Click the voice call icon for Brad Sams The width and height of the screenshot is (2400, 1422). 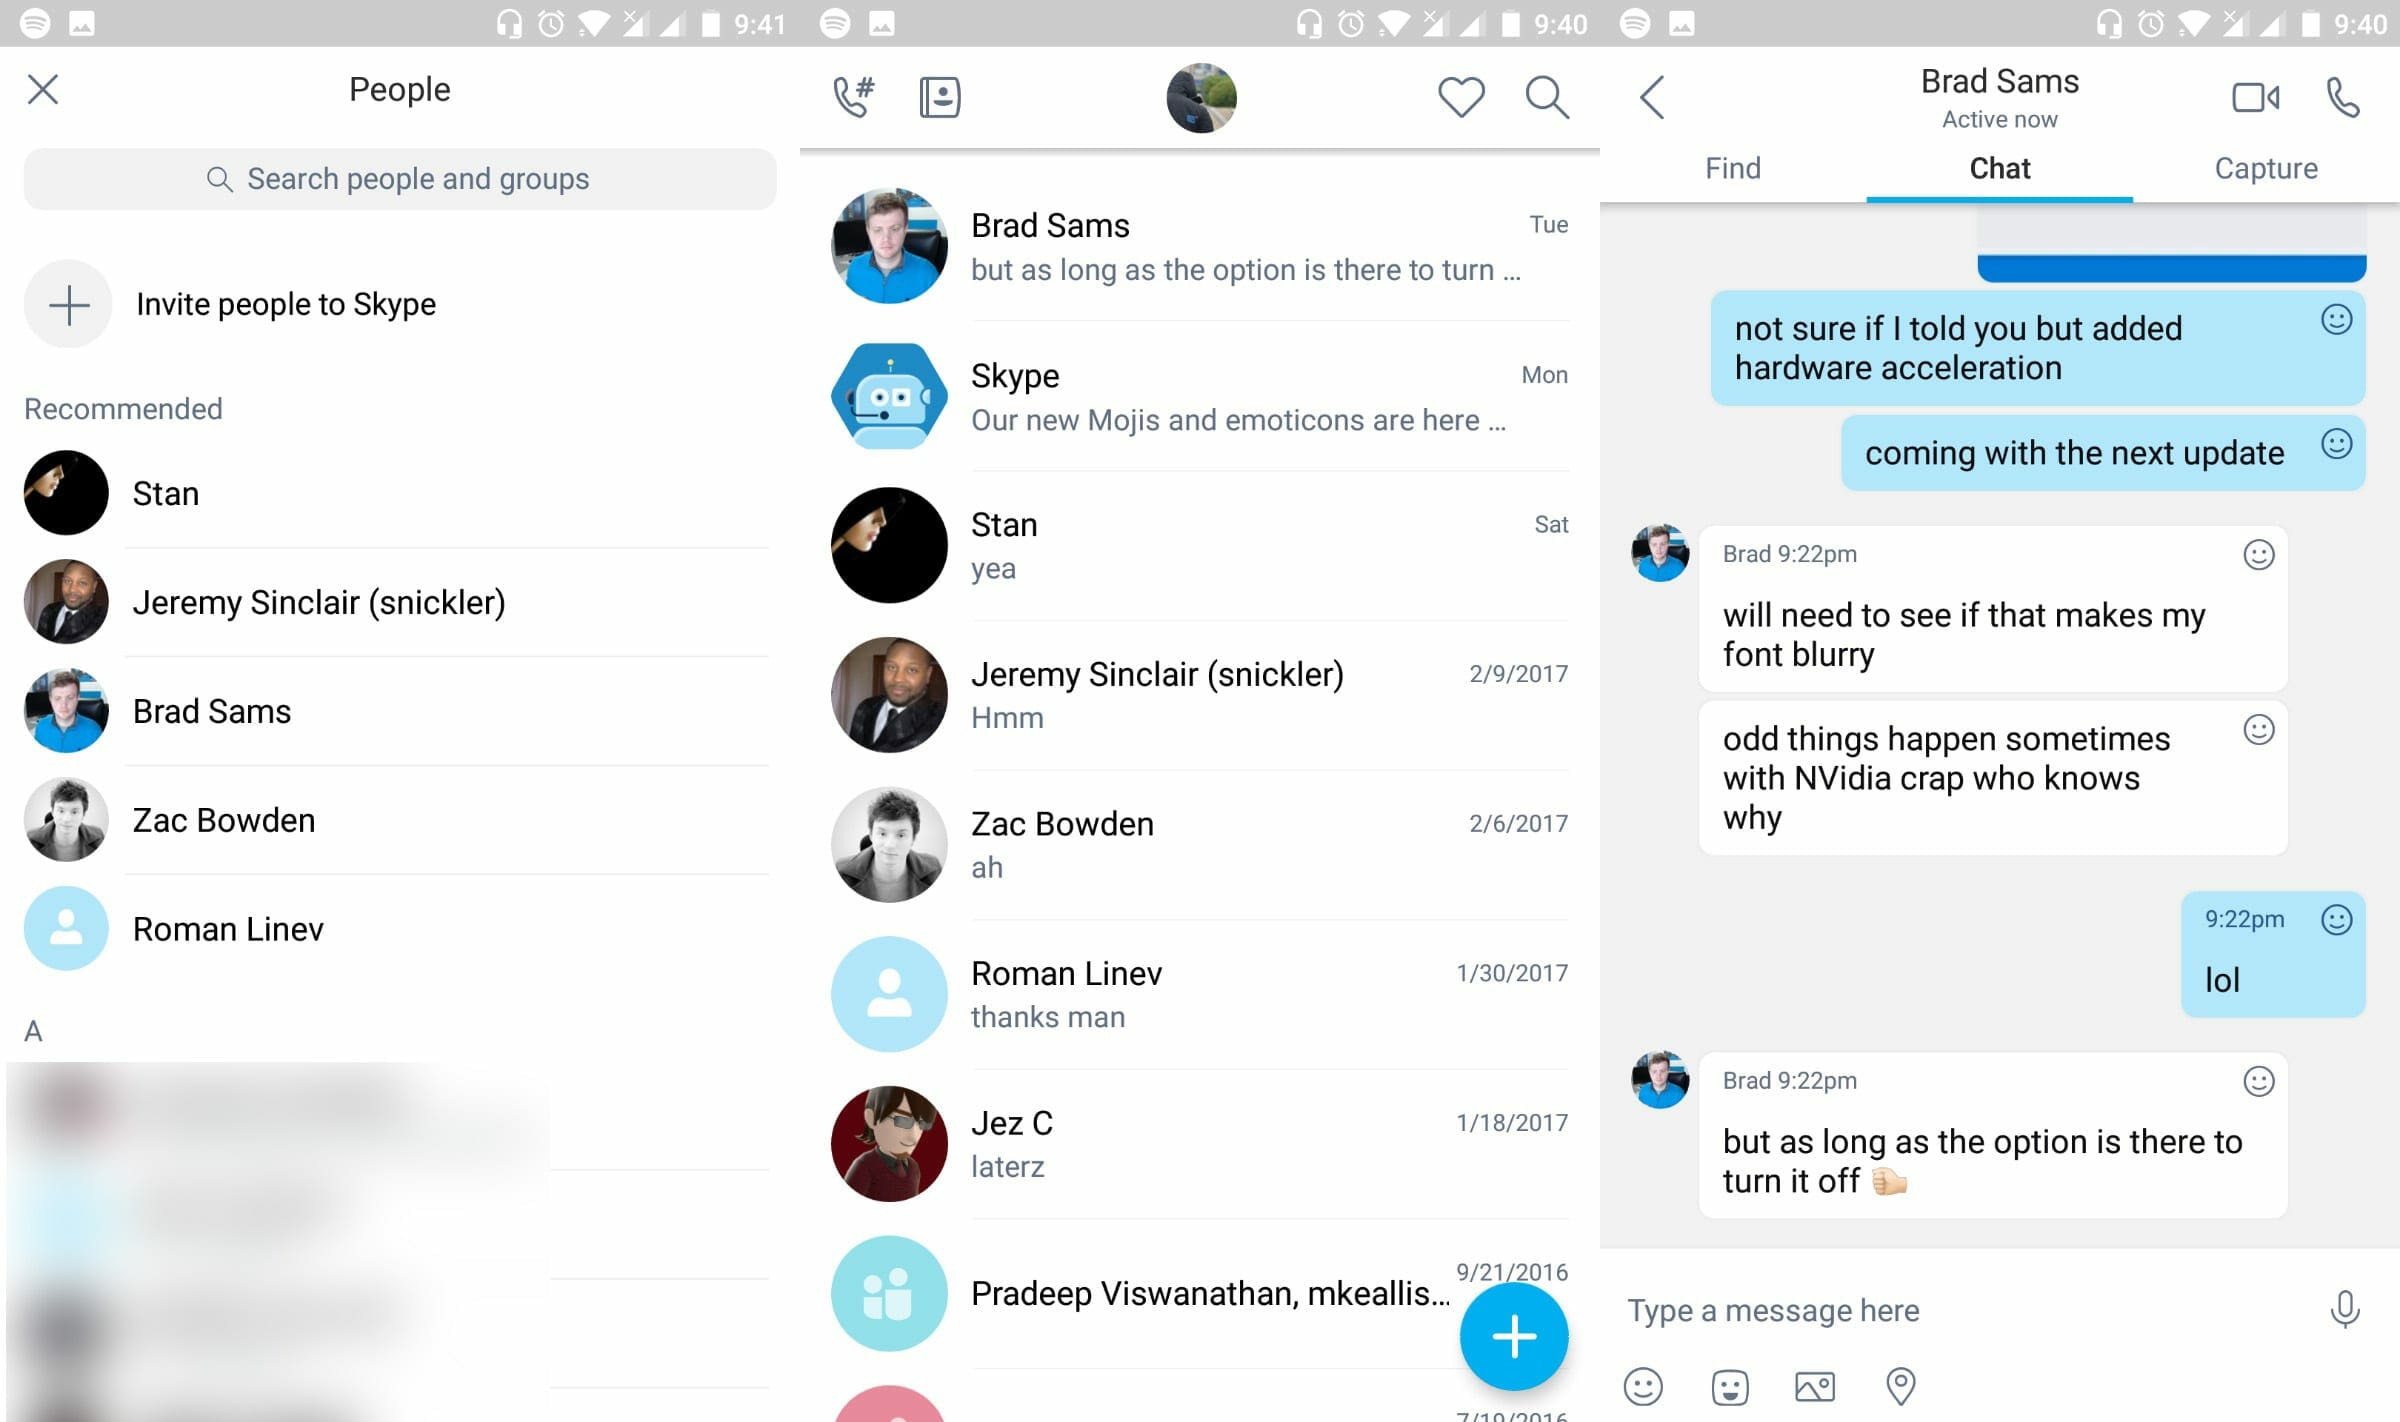(2341, 96)
